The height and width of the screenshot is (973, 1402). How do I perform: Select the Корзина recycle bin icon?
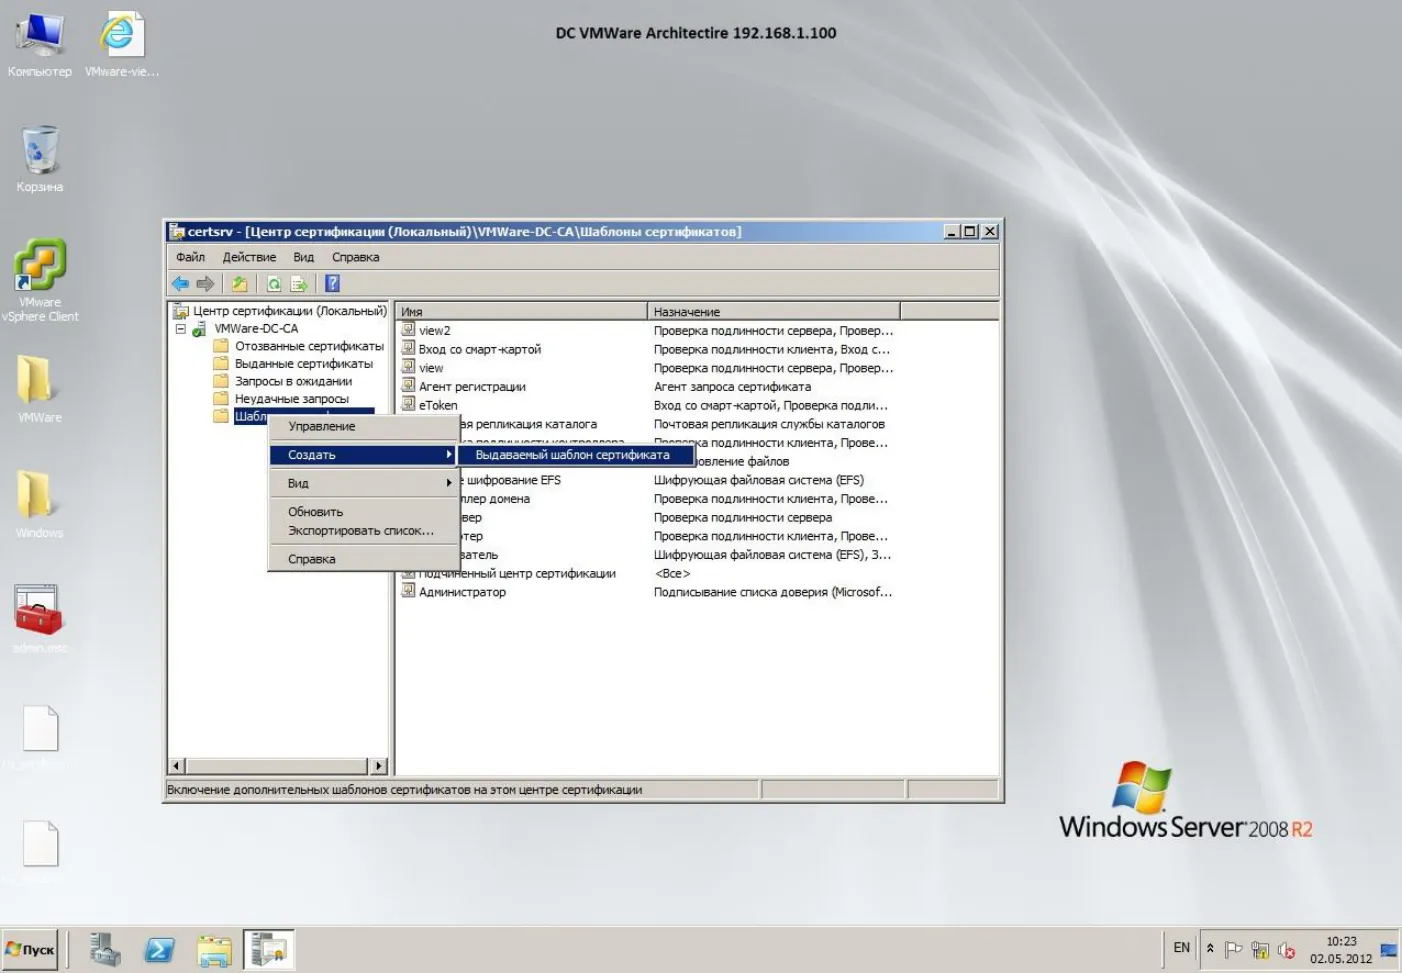point(40,160)
